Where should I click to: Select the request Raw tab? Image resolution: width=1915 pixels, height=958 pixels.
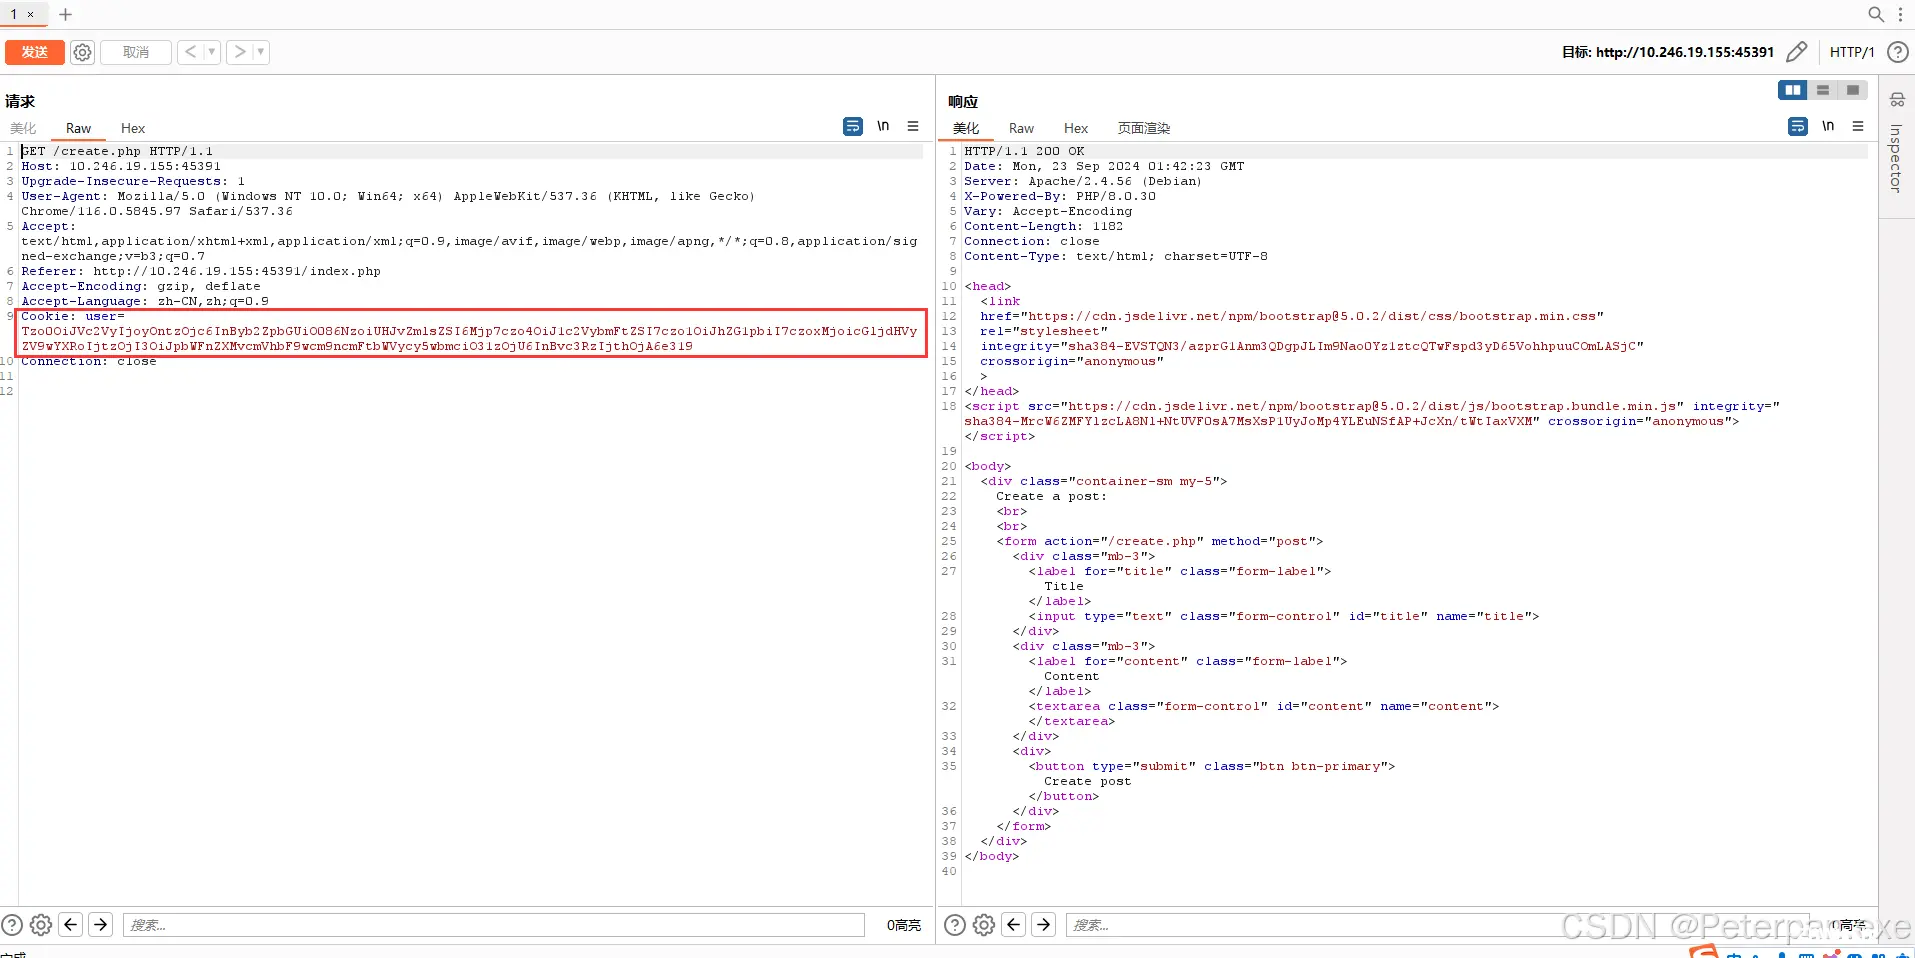click(78, 128)
